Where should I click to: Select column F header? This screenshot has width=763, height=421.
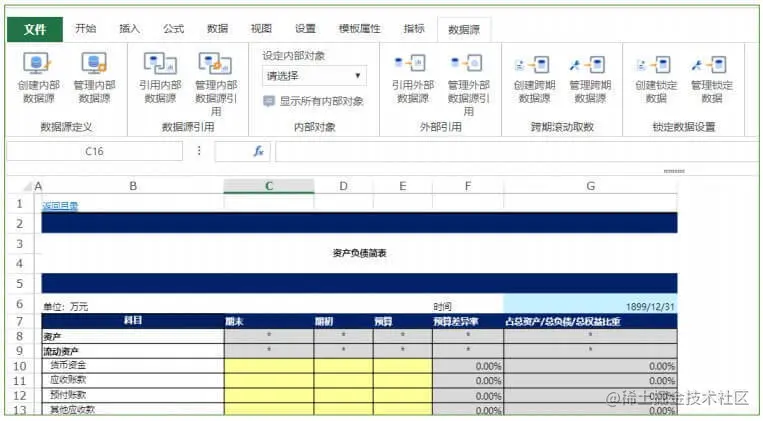(x=468, y=186)
